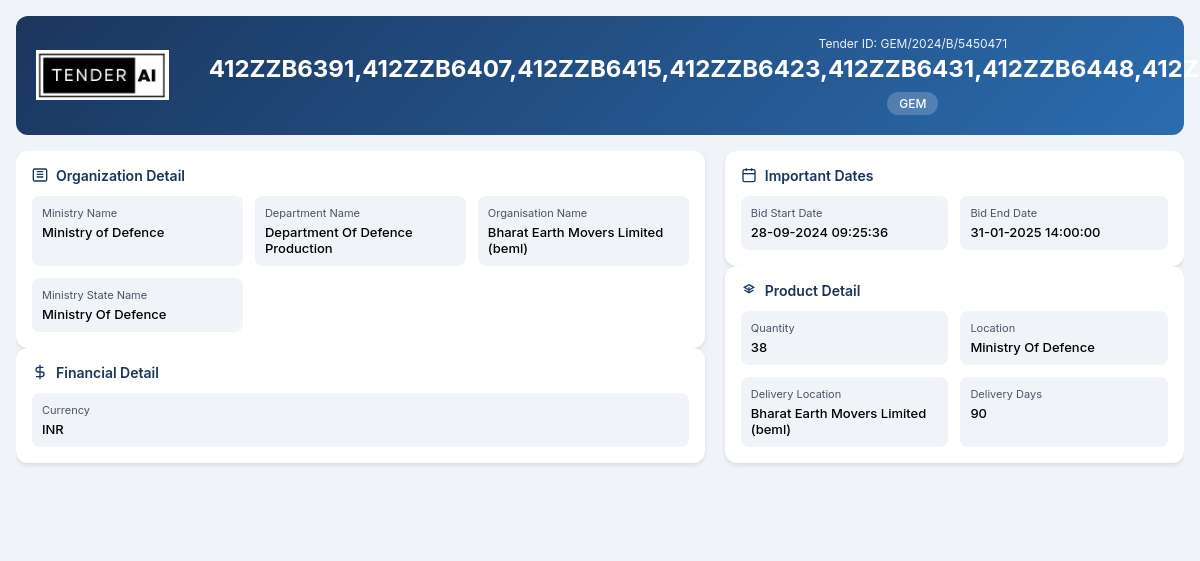Click the Ministry State Name card
The height and width of the screenshot is (561, 1200).
(x=137, y=305)
